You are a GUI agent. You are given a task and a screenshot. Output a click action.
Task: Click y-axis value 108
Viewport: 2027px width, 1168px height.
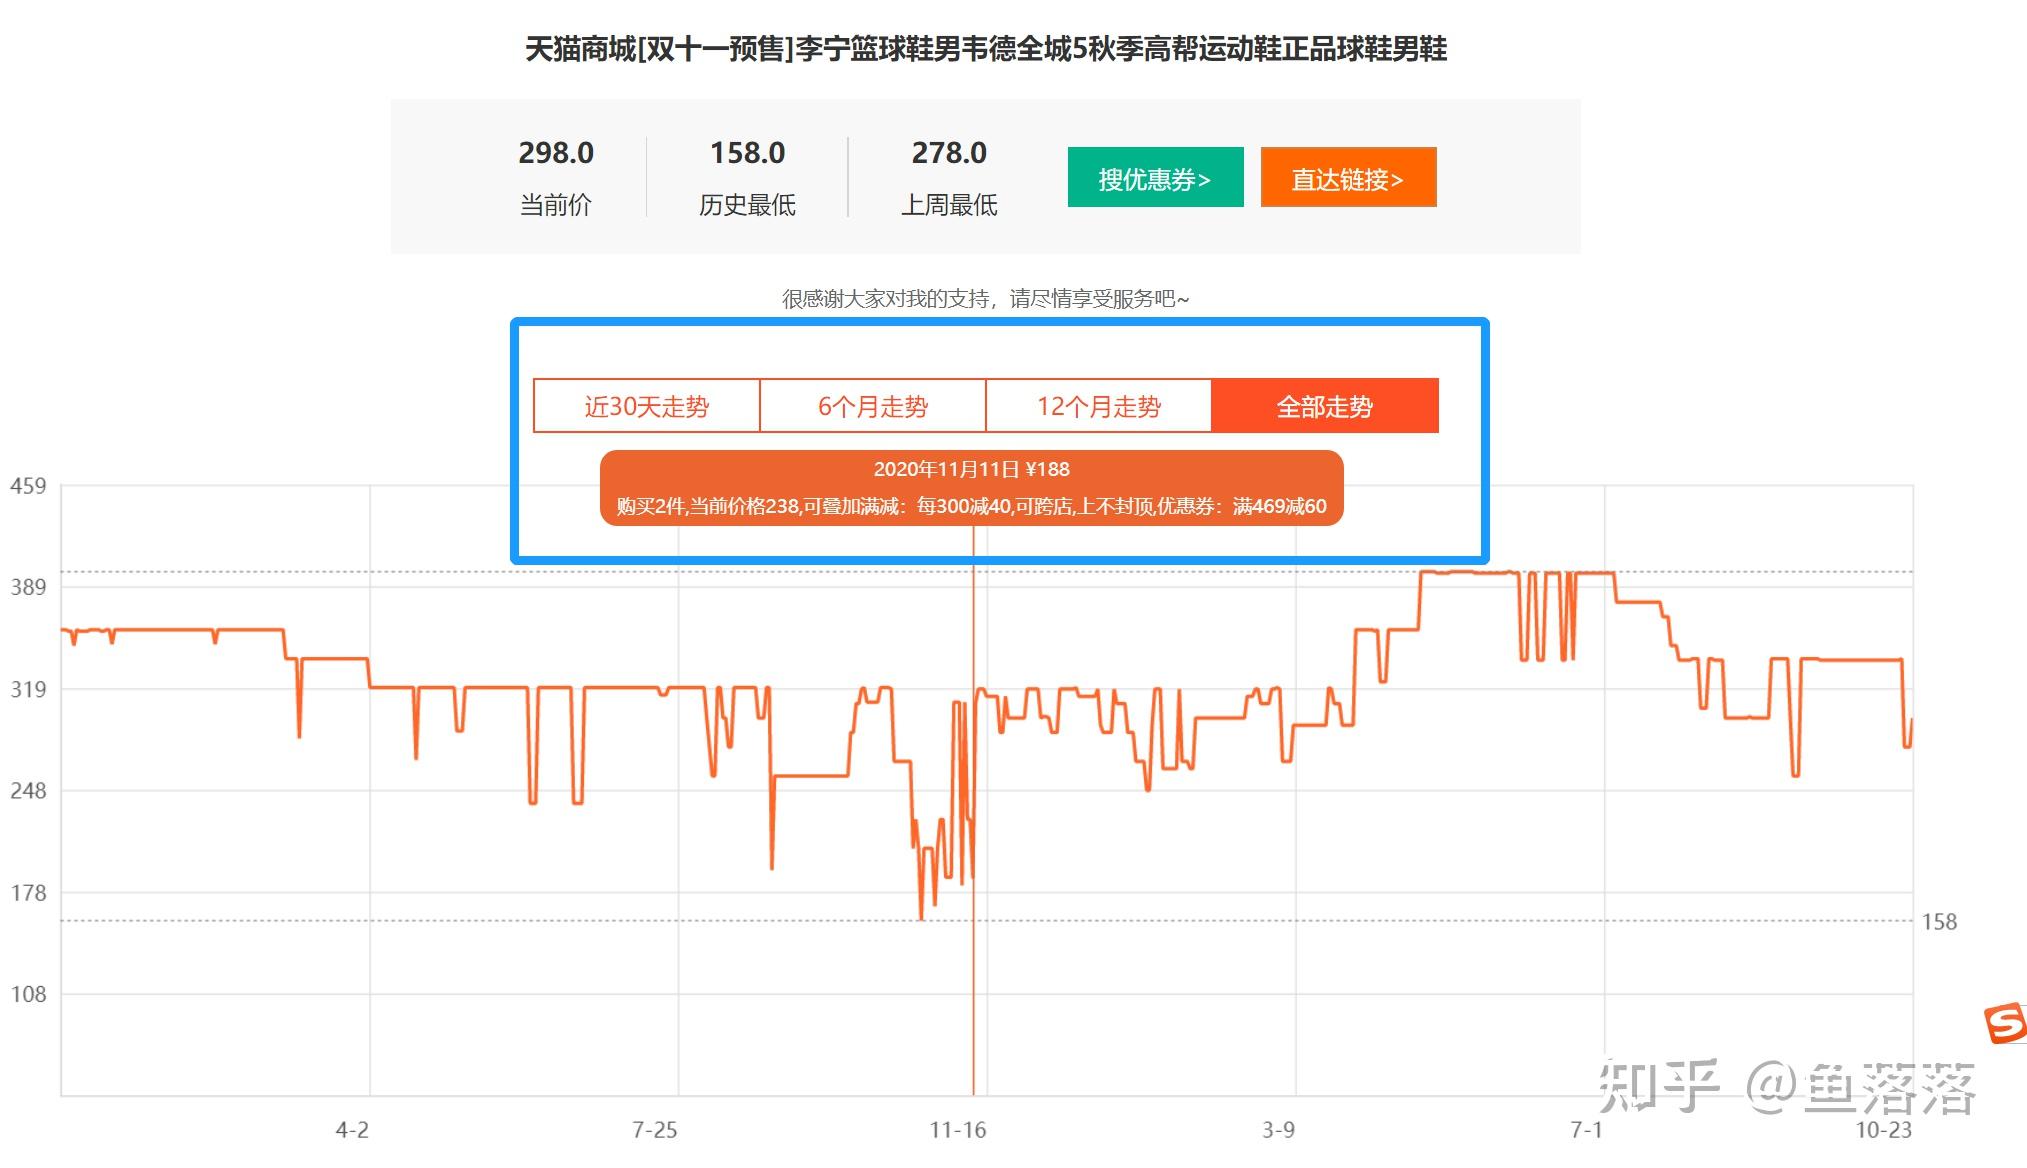[28, 995]
